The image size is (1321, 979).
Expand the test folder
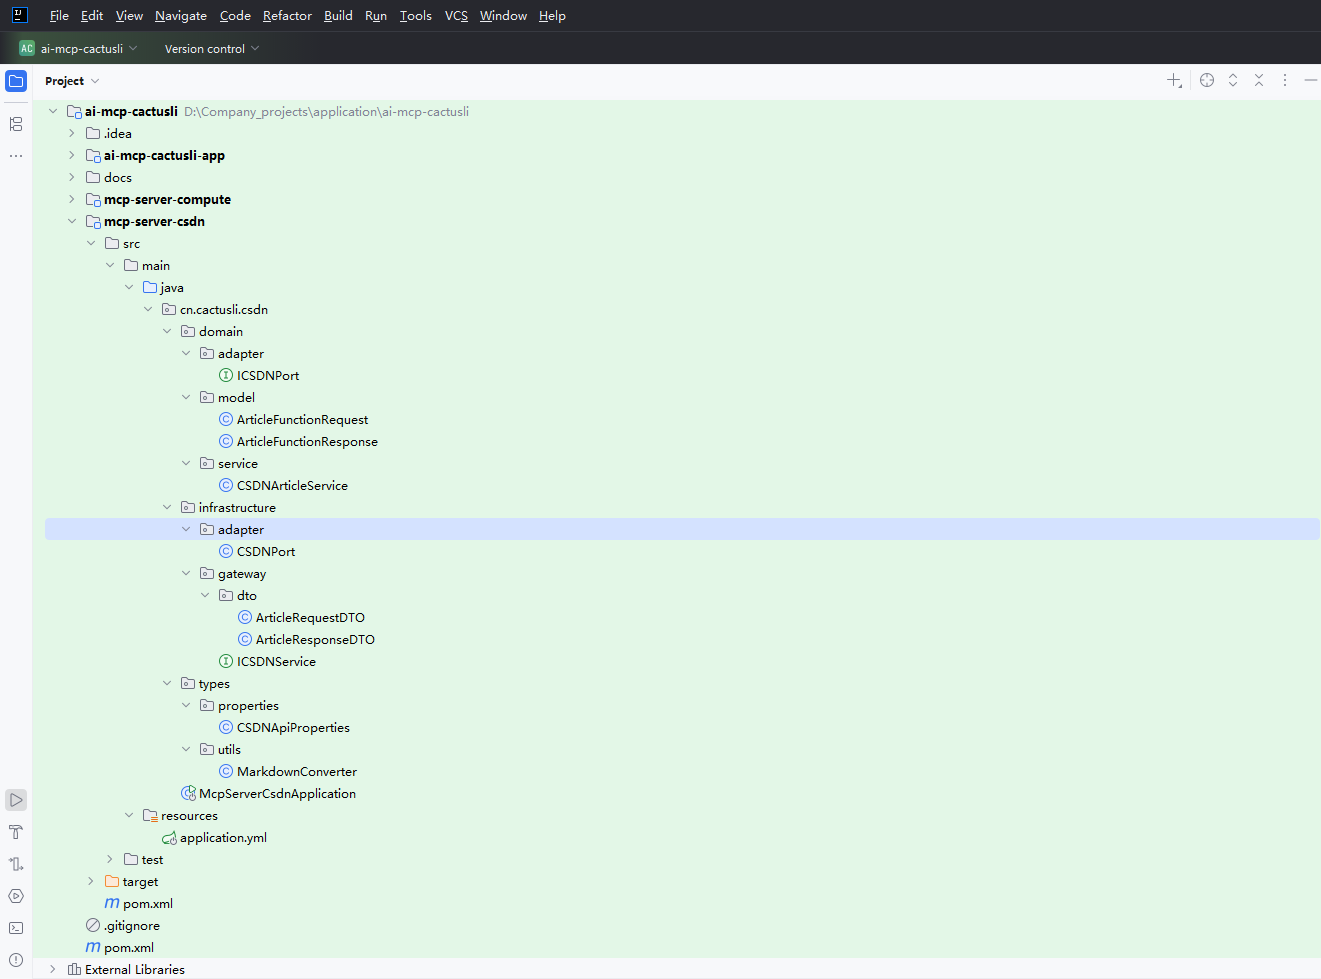tap(110, 860)
